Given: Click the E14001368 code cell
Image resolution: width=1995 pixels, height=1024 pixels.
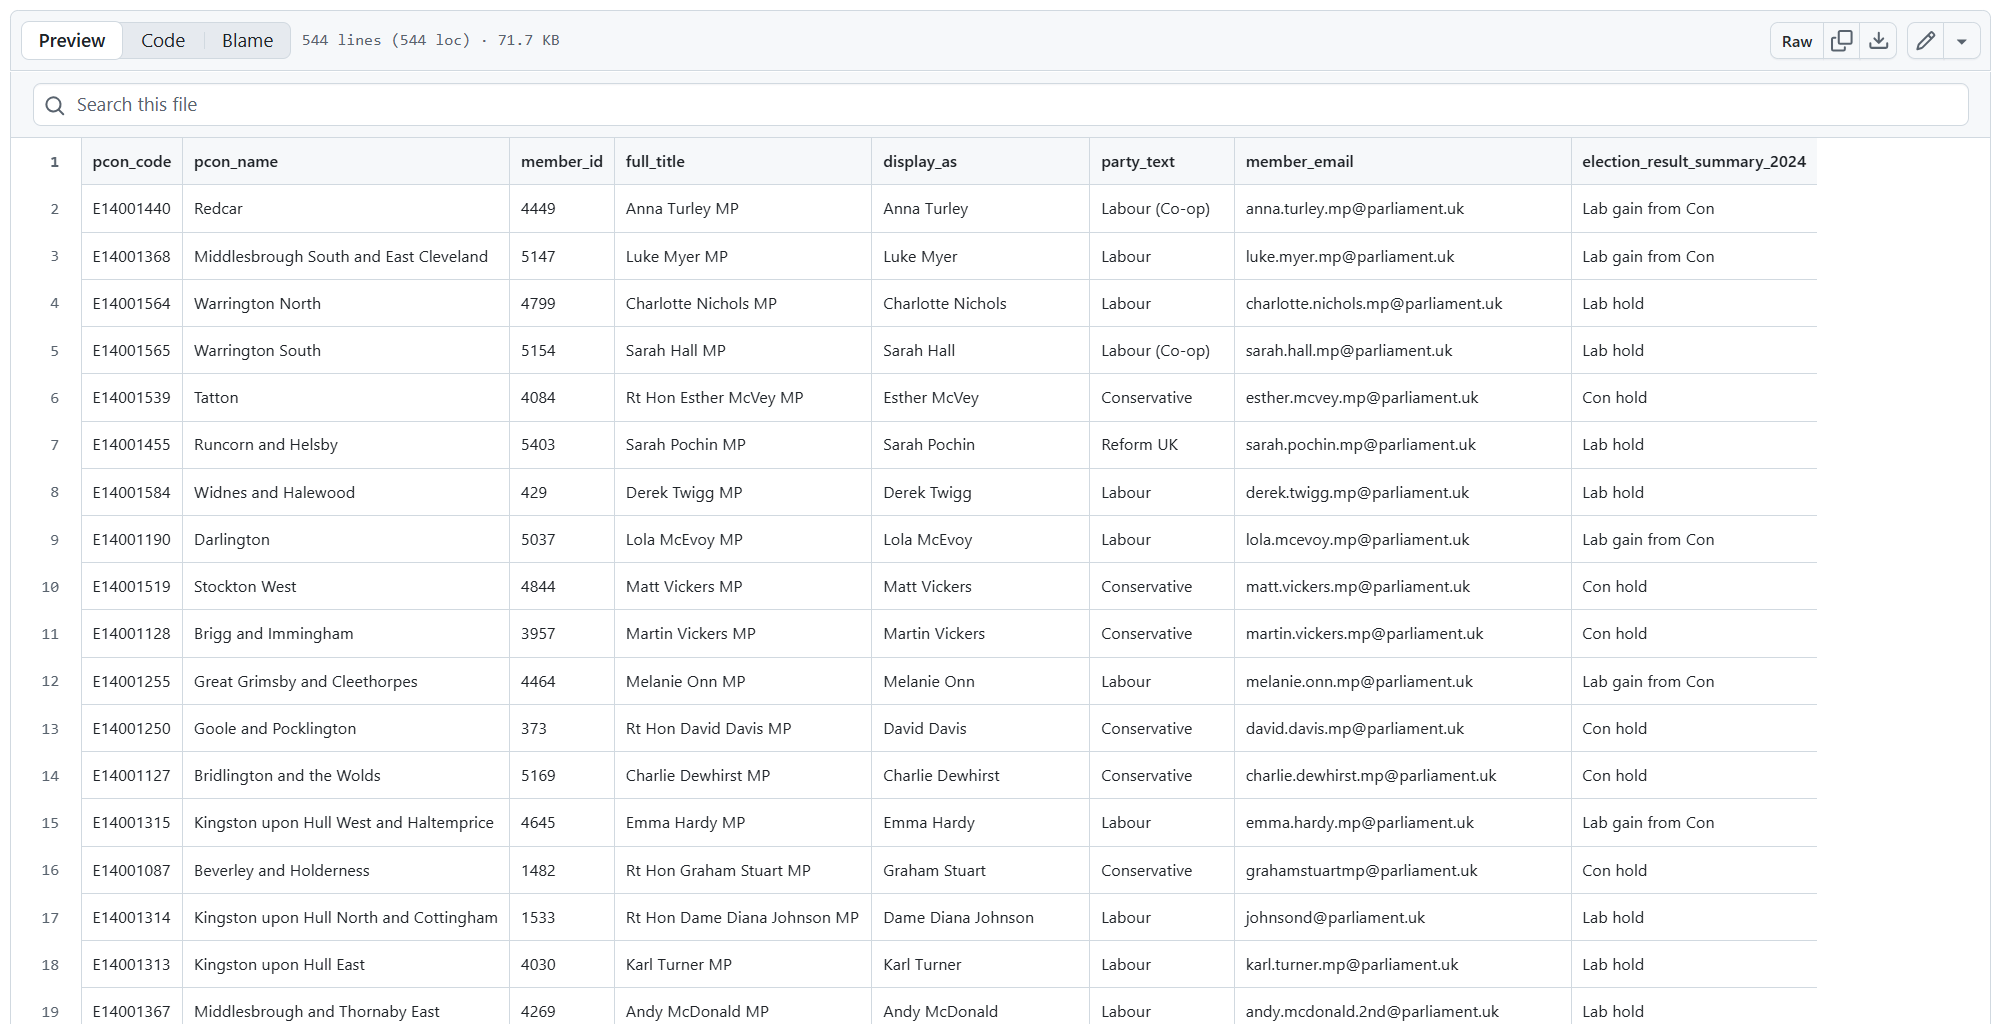Looking at the screenshot, I should [132, 256].
